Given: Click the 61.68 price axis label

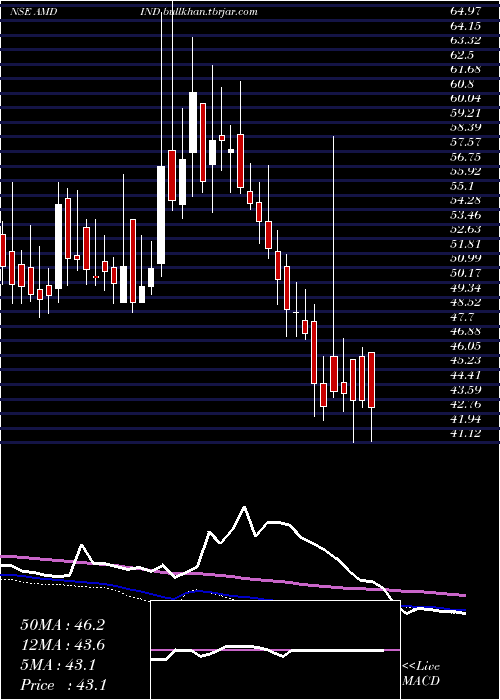Looking at the screenshot, I should click(466, 70).
